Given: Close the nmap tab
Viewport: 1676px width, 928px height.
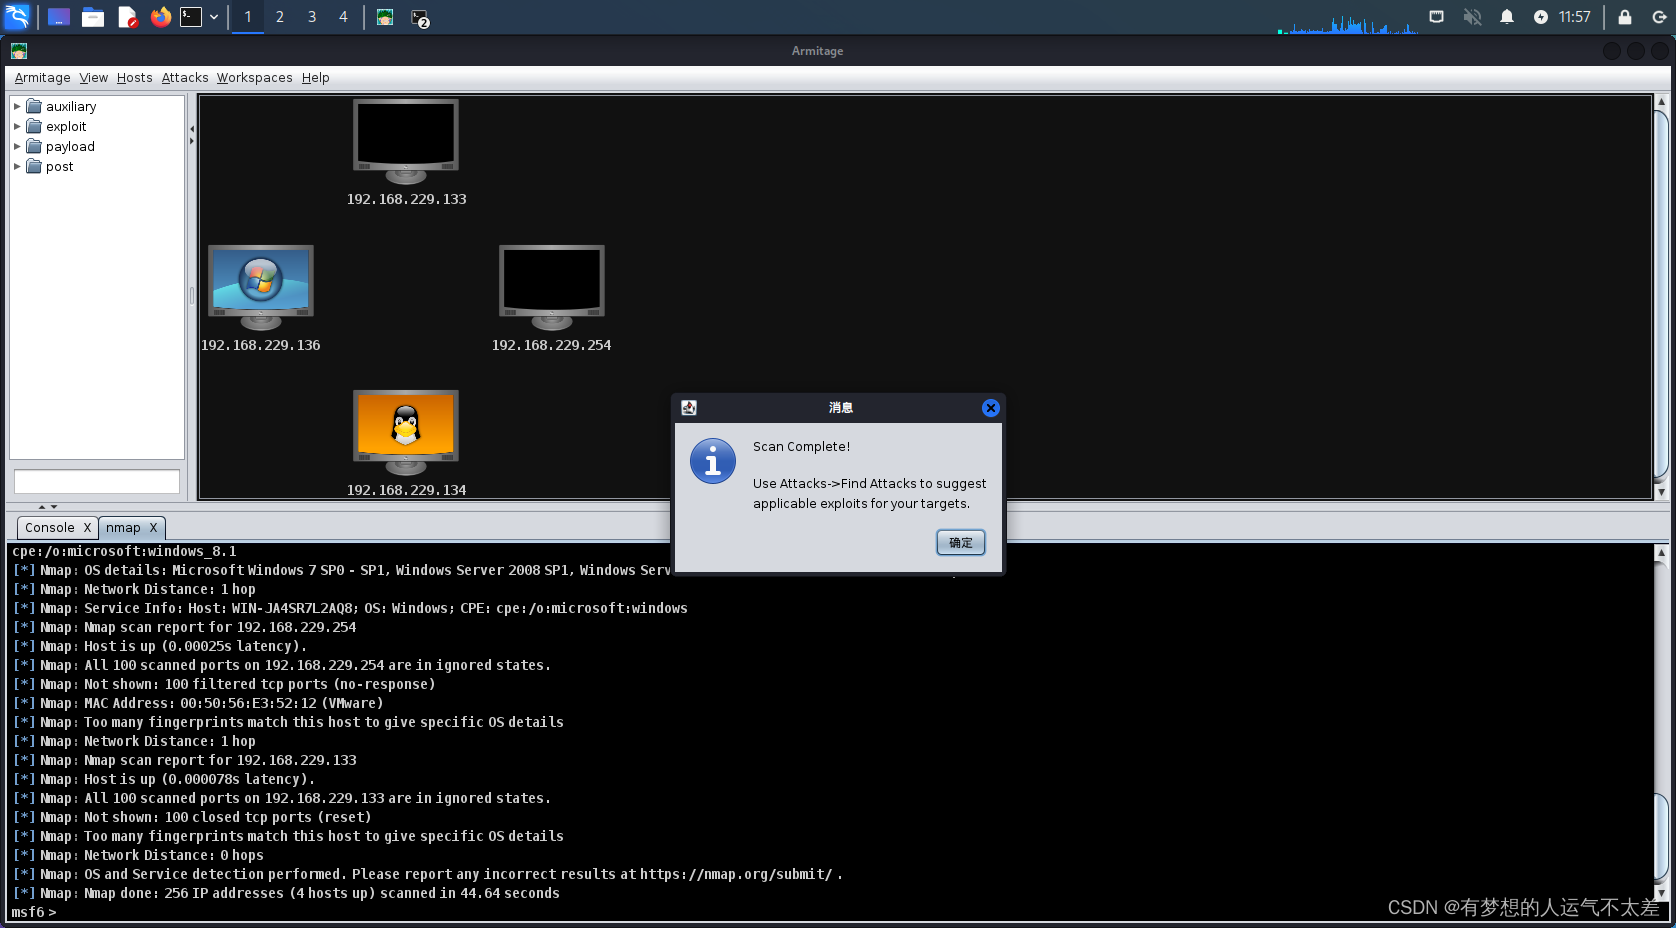Looking at the screenshot, I should (153, 528).
